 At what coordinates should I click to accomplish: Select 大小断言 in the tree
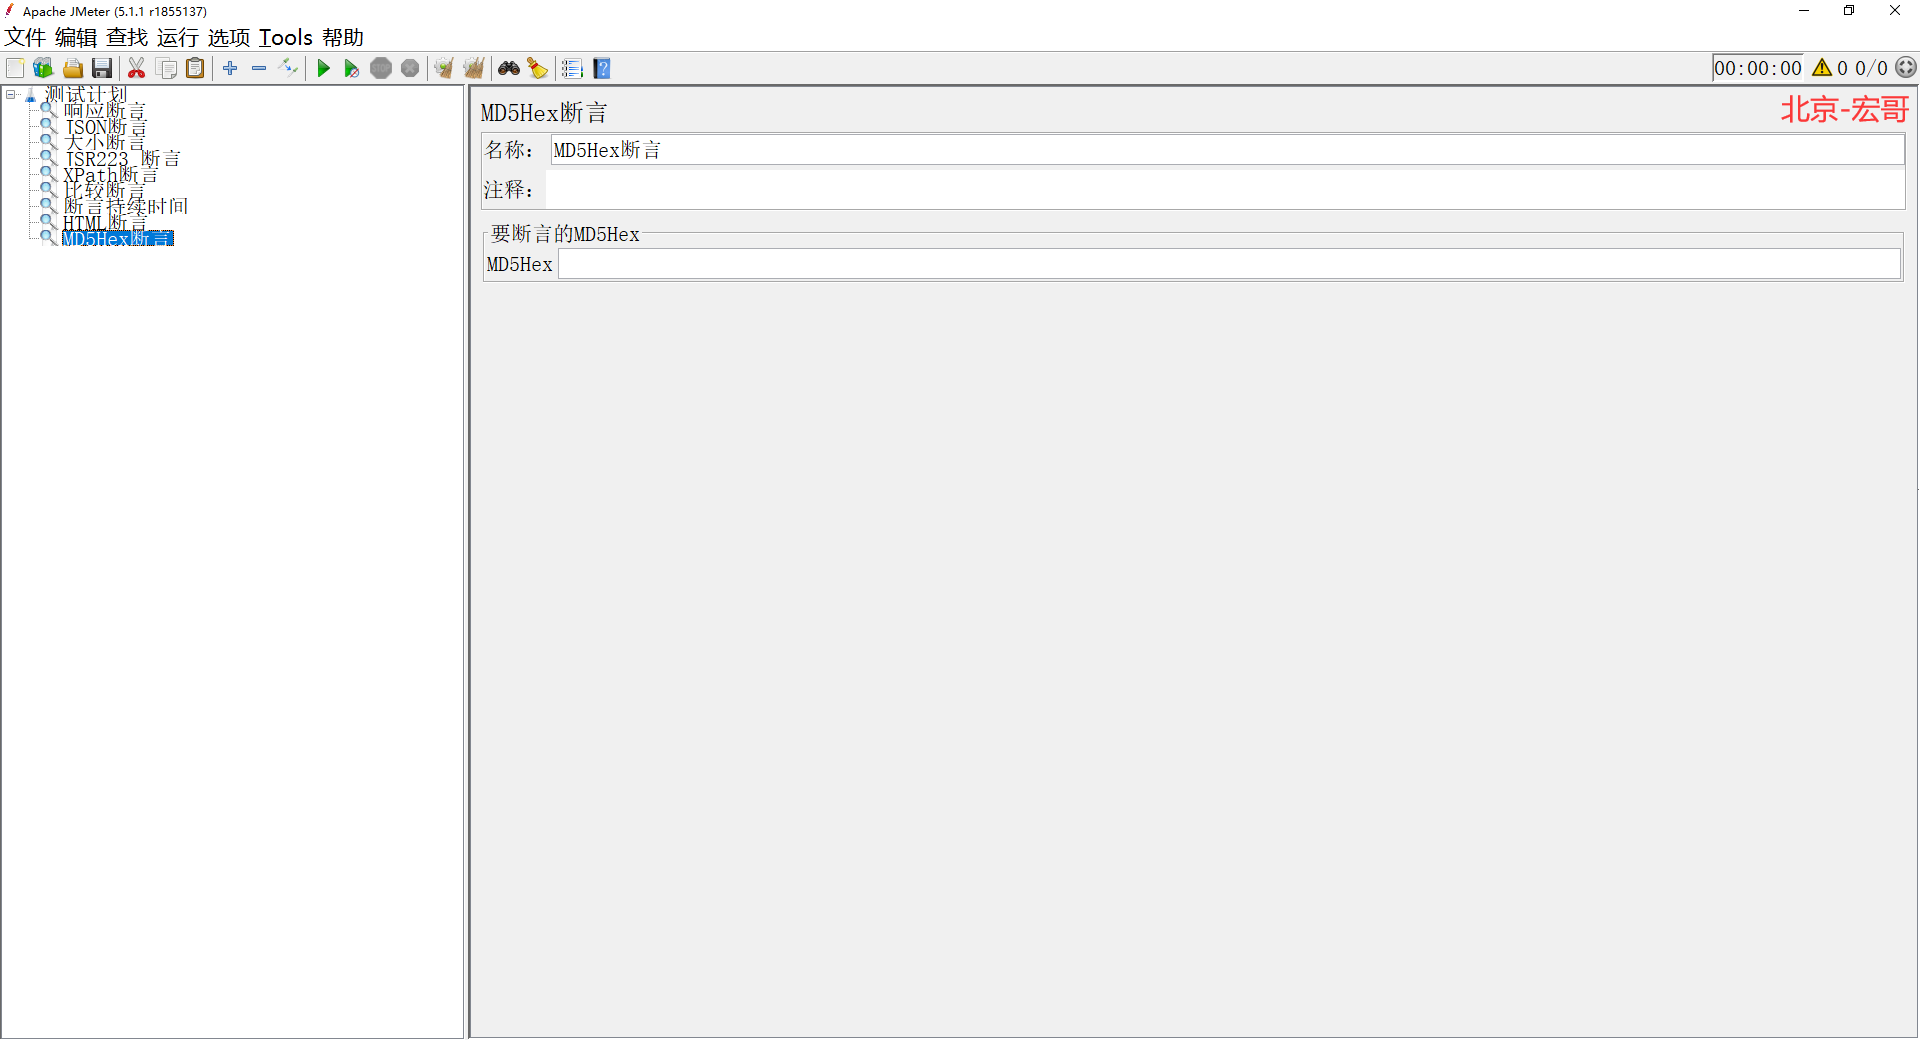(105, 143)
